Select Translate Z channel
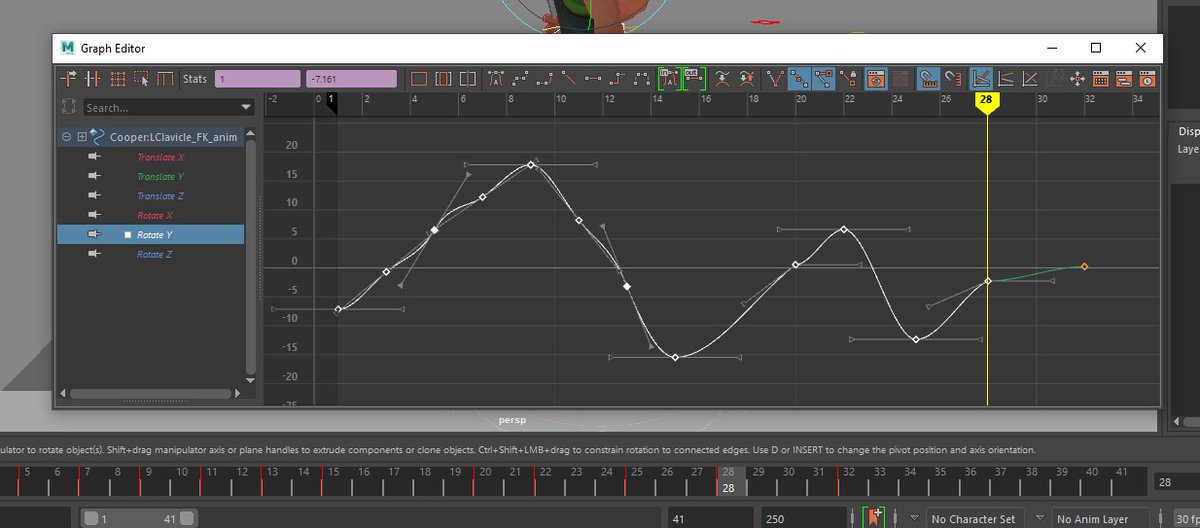 (160, 196)
